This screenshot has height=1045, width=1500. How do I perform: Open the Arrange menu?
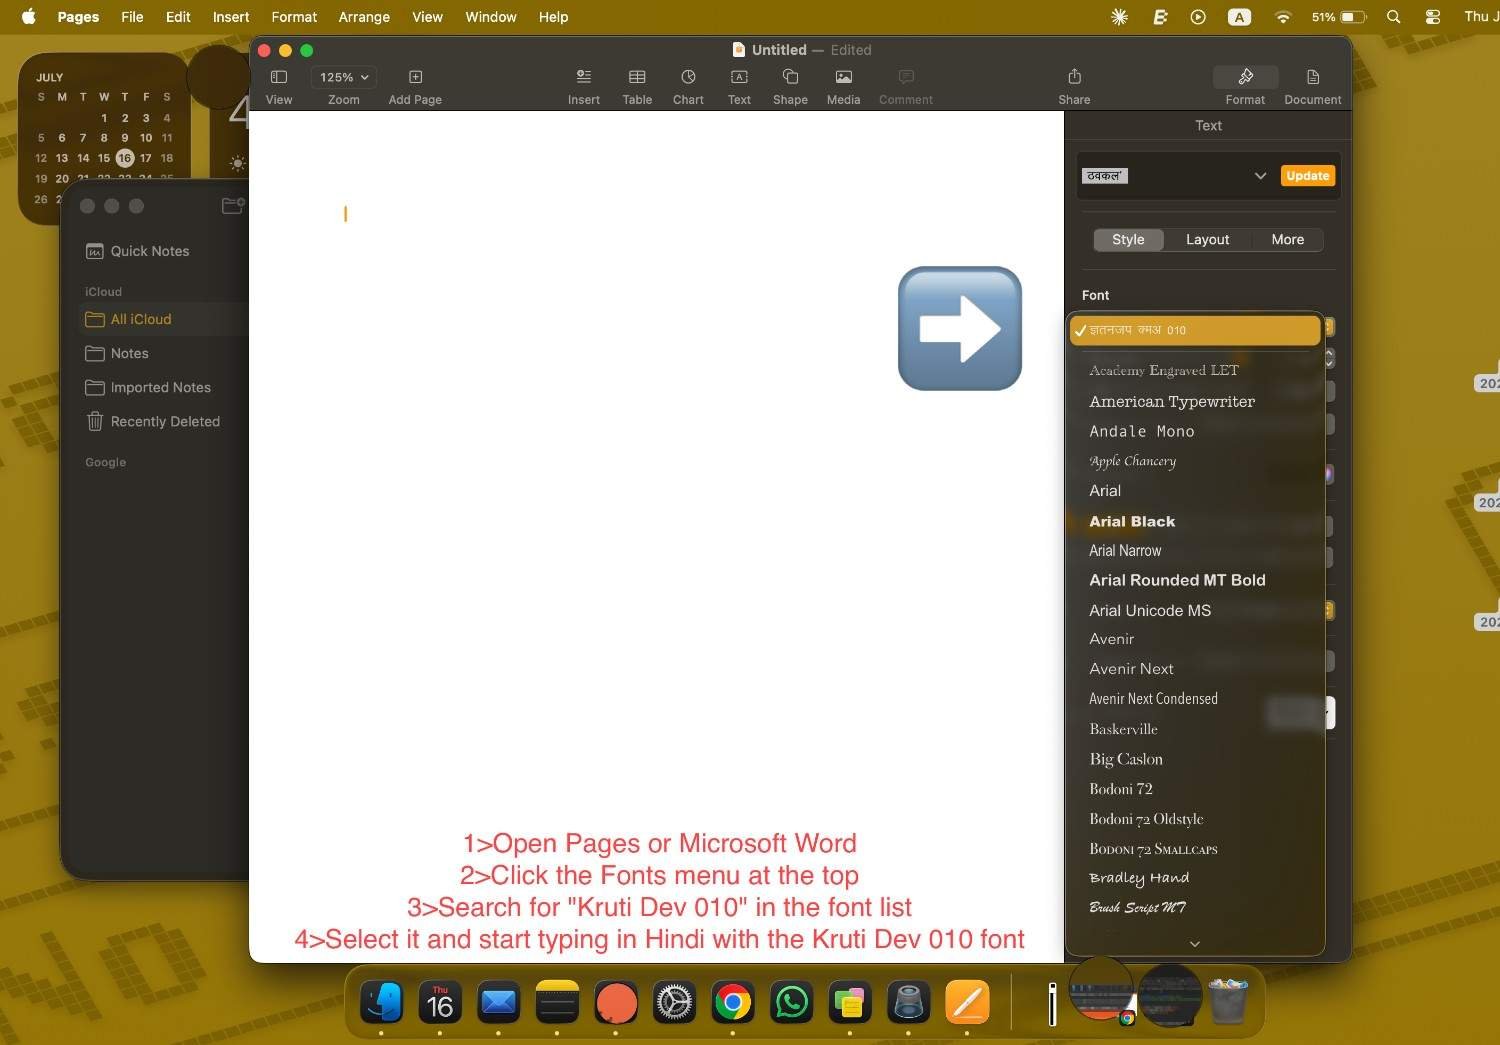pos(364,17)
